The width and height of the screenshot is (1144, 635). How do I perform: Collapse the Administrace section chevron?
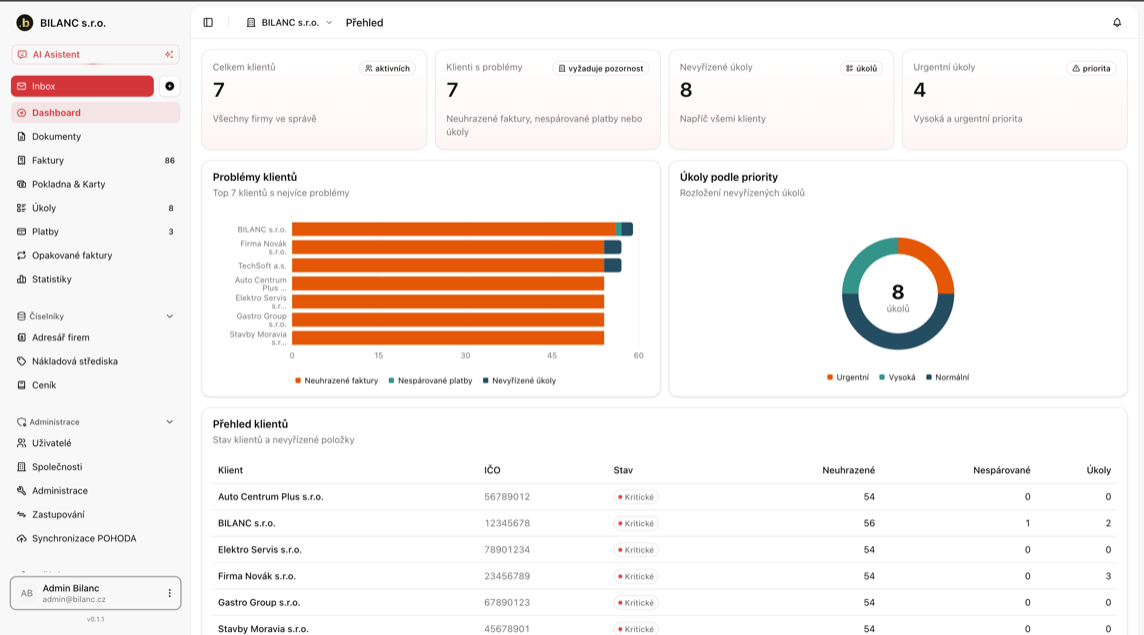pyautogui.click(x=169, y=422)
